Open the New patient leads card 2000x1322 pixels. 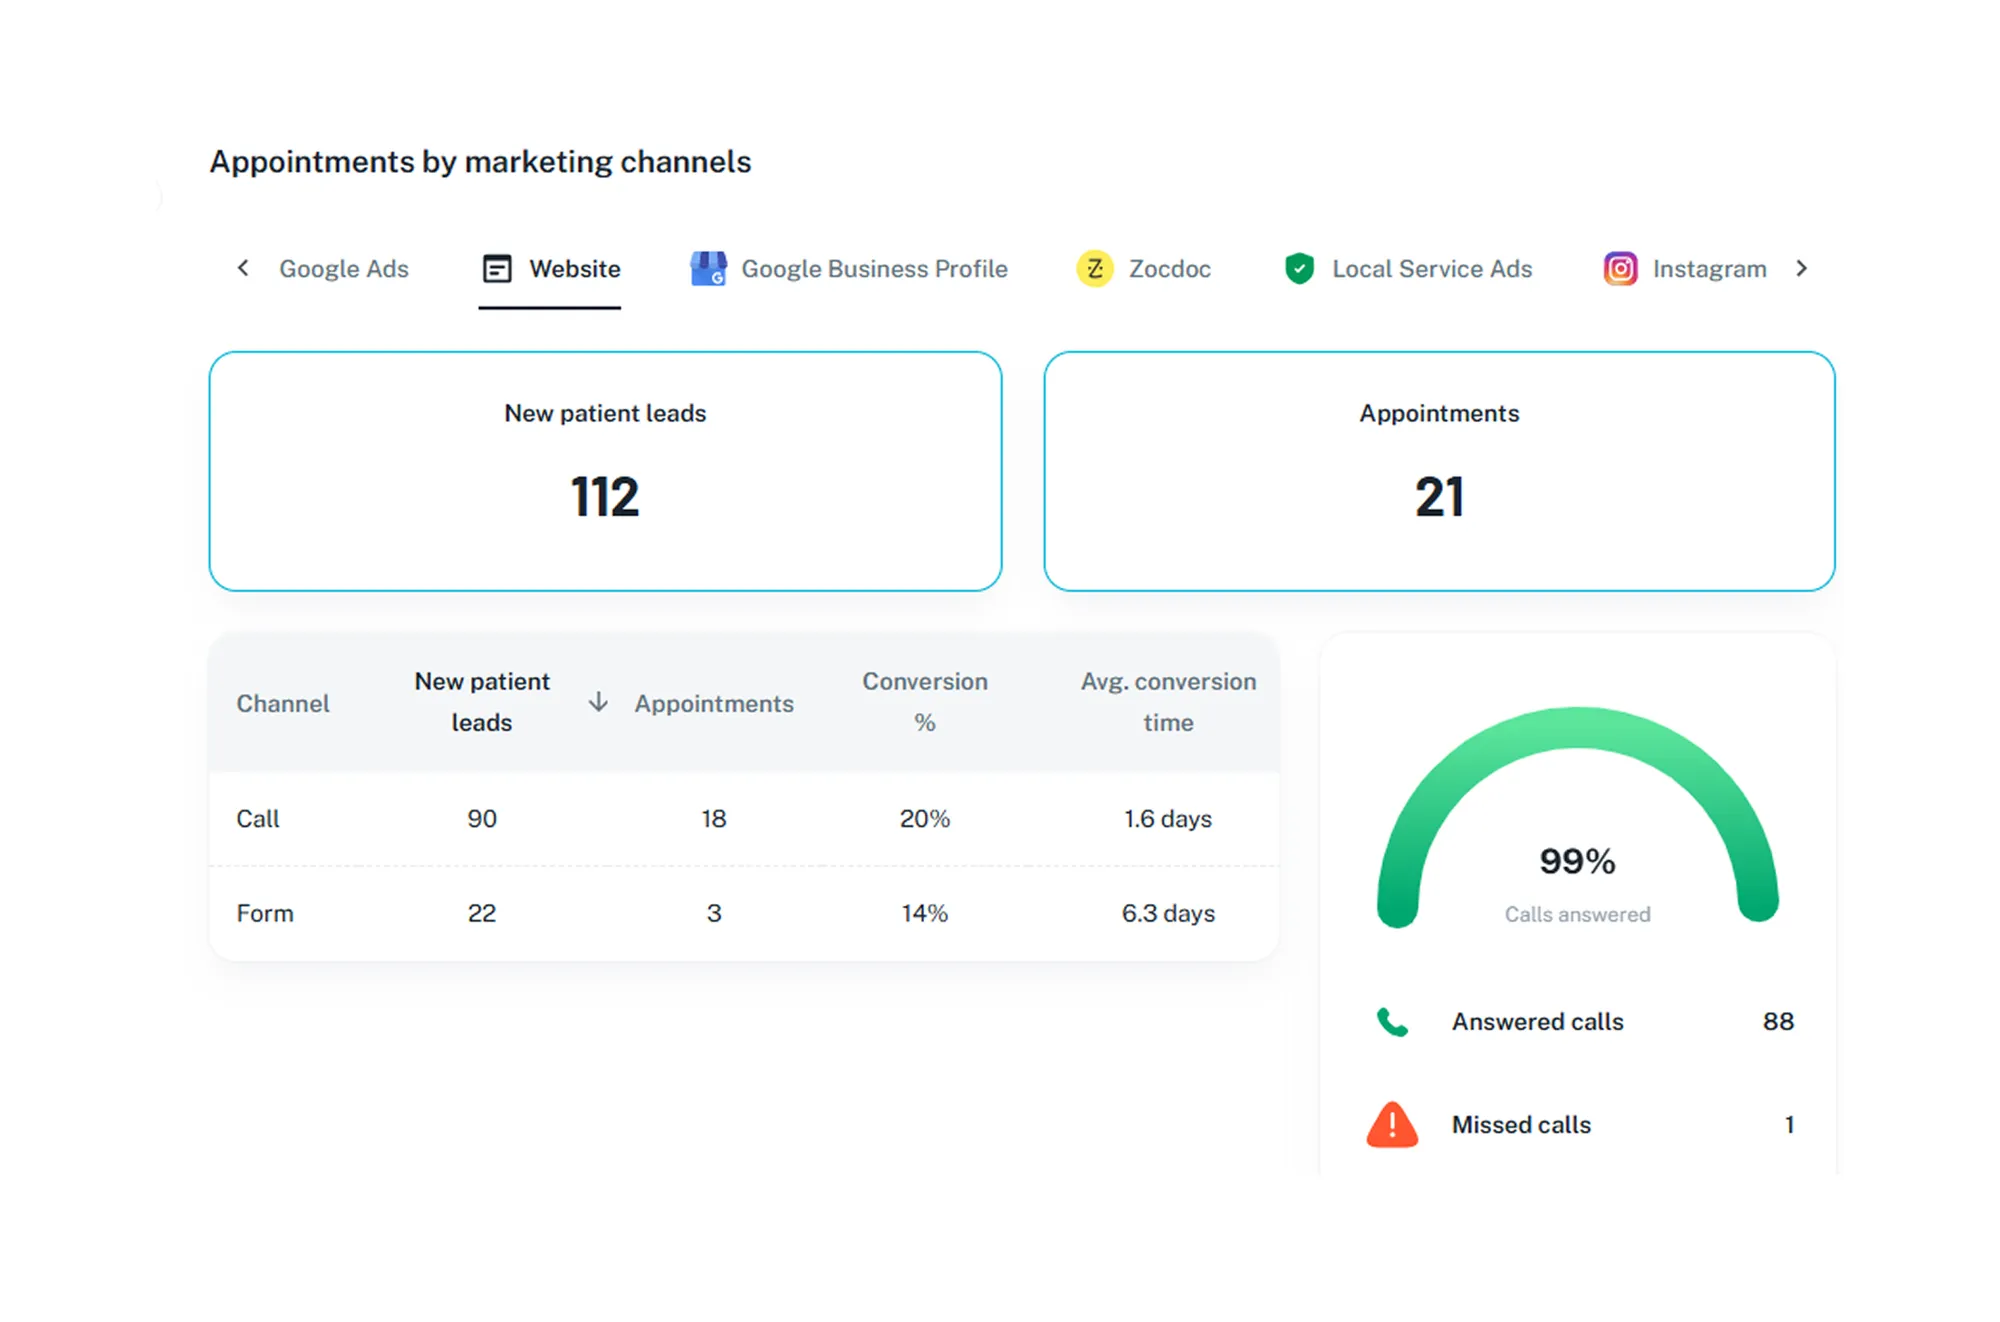(605, 471)
